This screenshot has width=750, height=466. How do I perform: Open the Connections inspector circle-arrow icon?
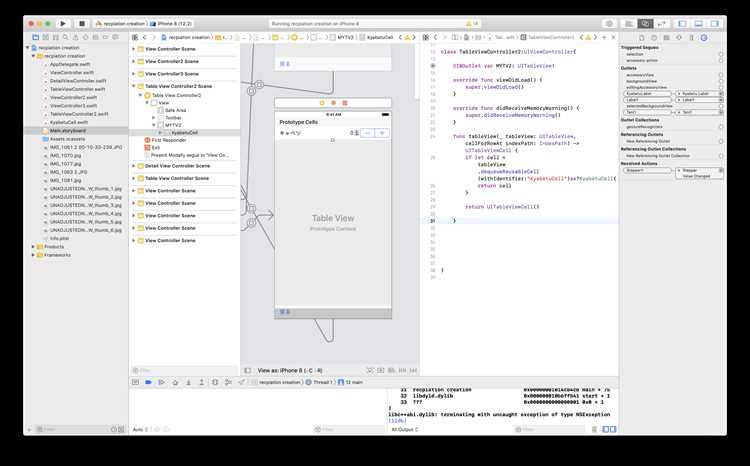coord(704,37)
